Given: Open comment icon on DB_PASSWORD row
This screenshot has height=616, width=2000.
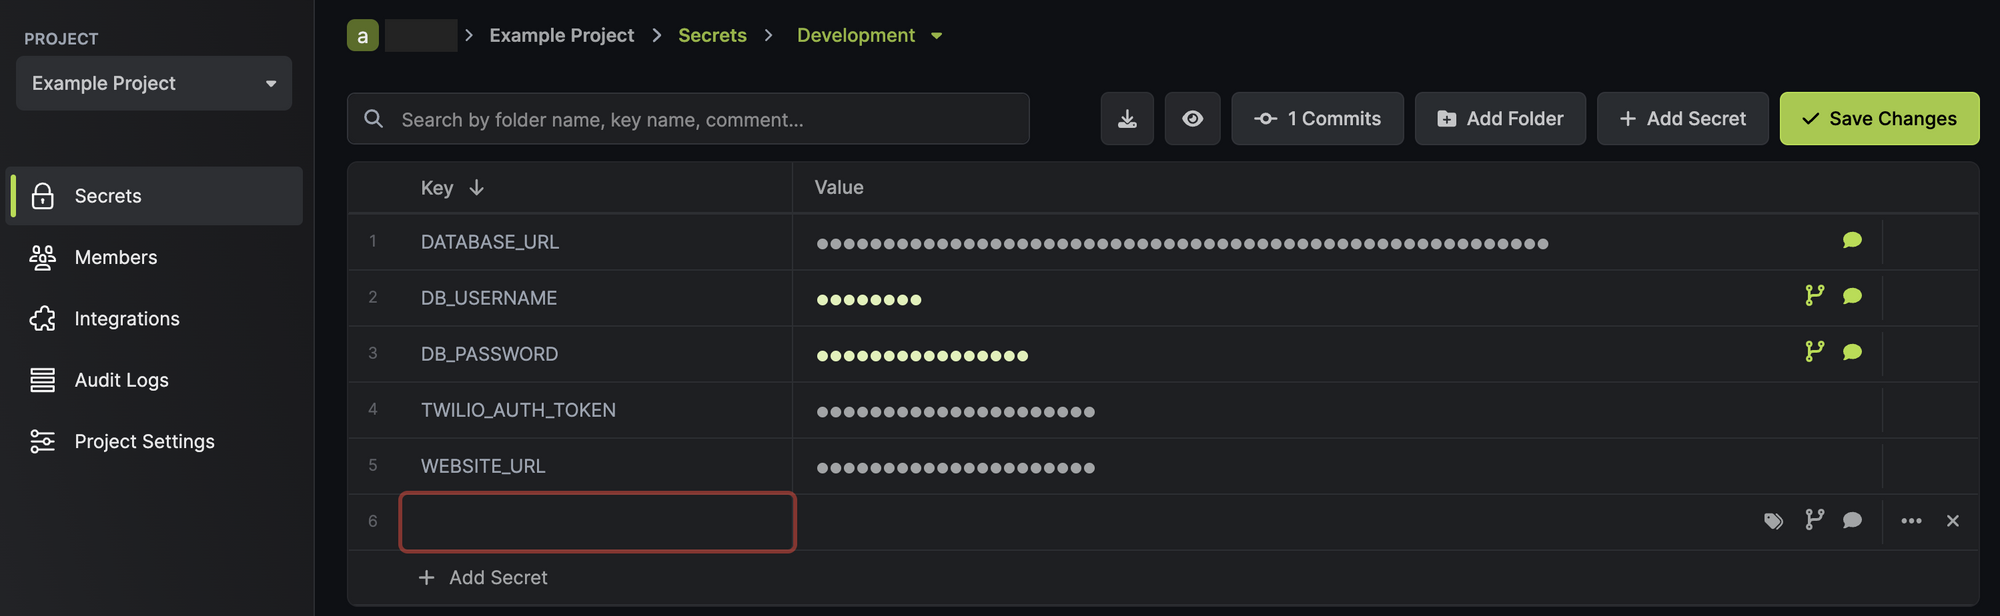Looking at the screenshot, I should click(1852, 353).
